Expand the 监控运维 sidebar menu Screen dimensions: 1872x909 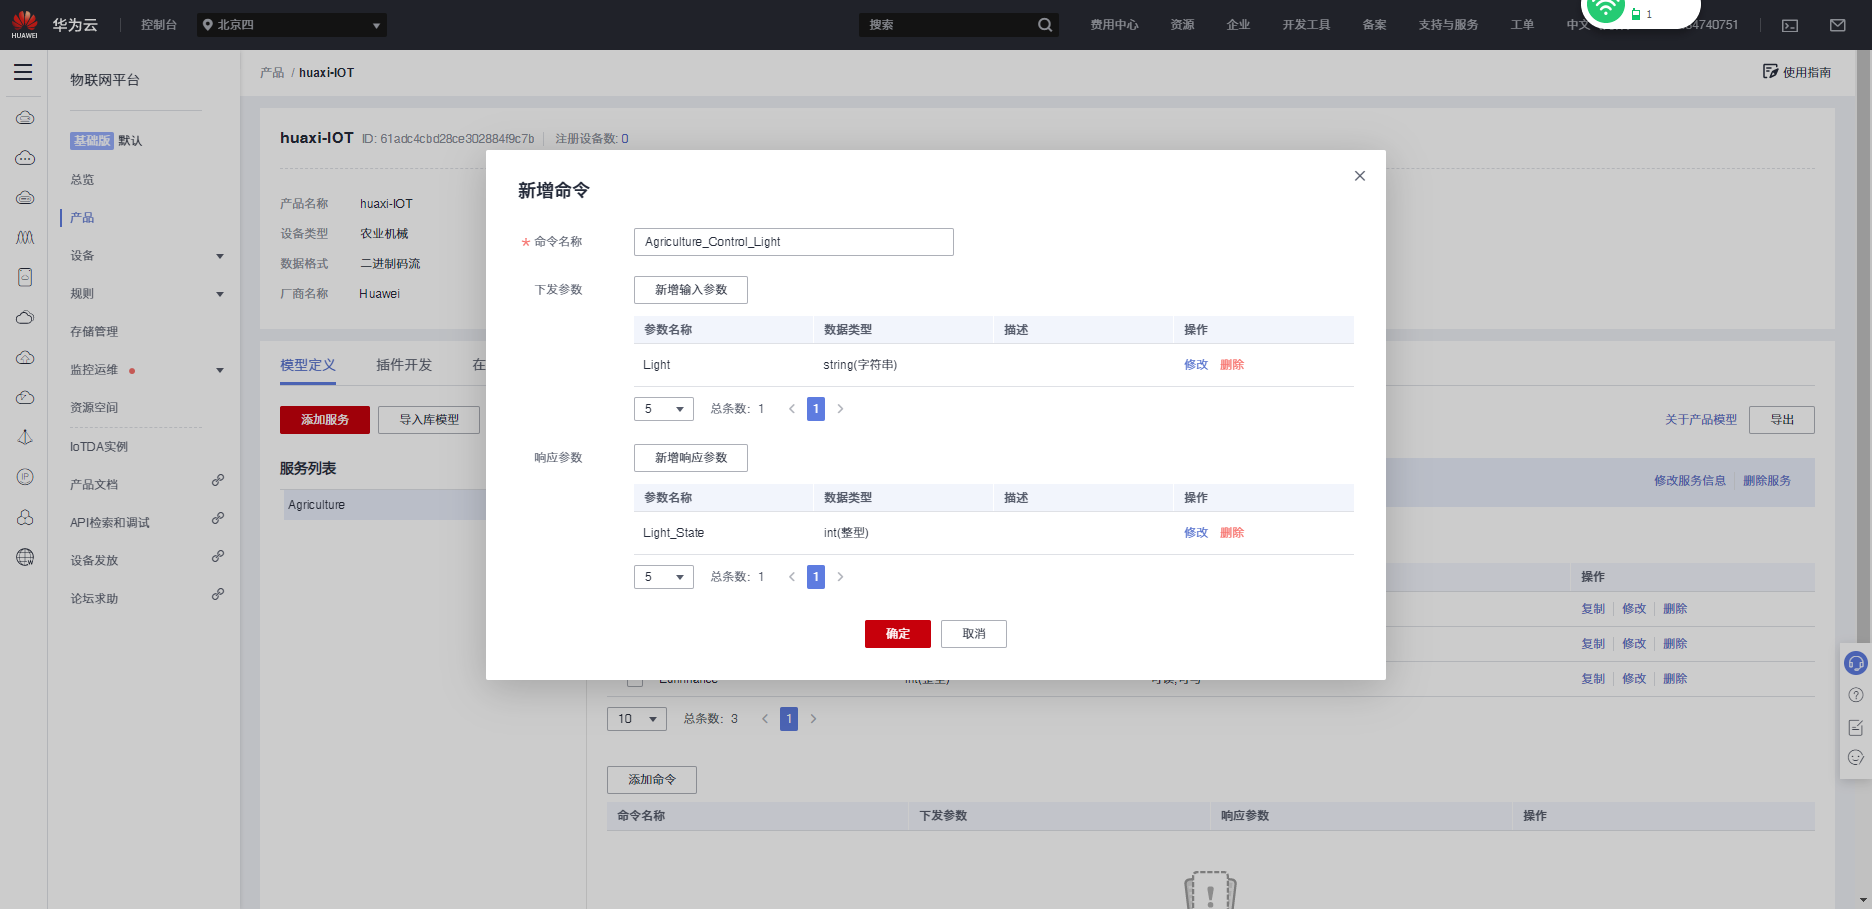point(220,370)
